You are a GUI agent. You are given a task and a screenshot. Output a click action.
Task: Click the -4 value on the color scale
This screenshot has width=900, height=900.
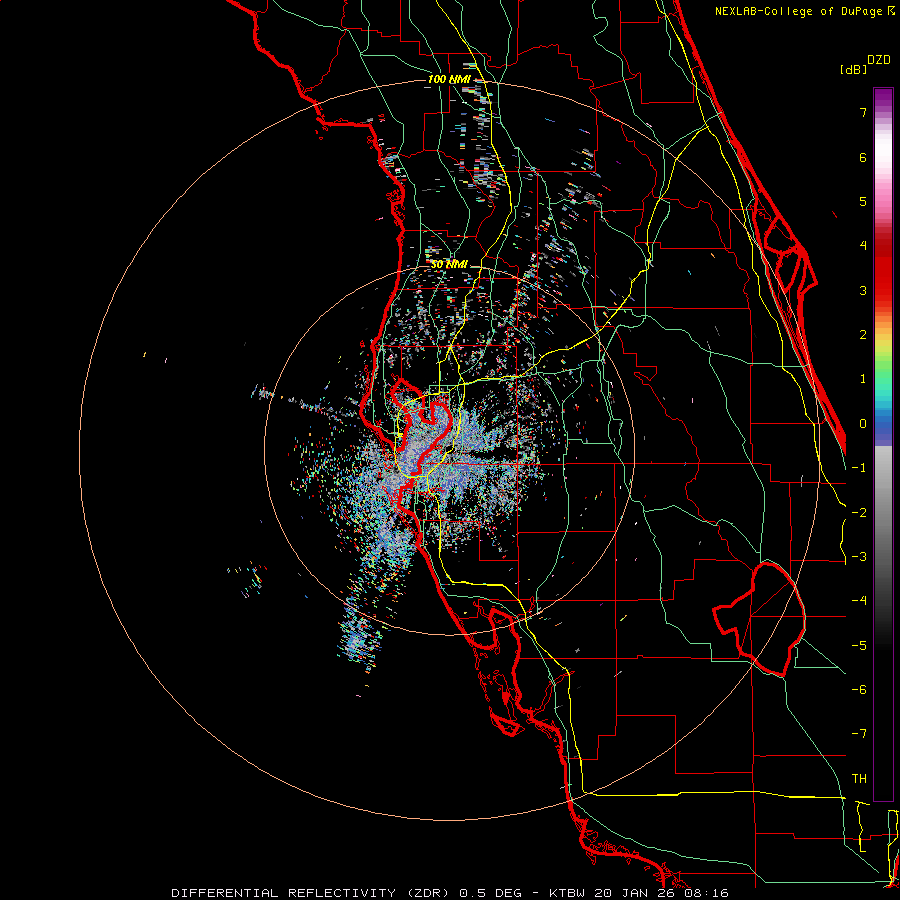pos(859,601)
